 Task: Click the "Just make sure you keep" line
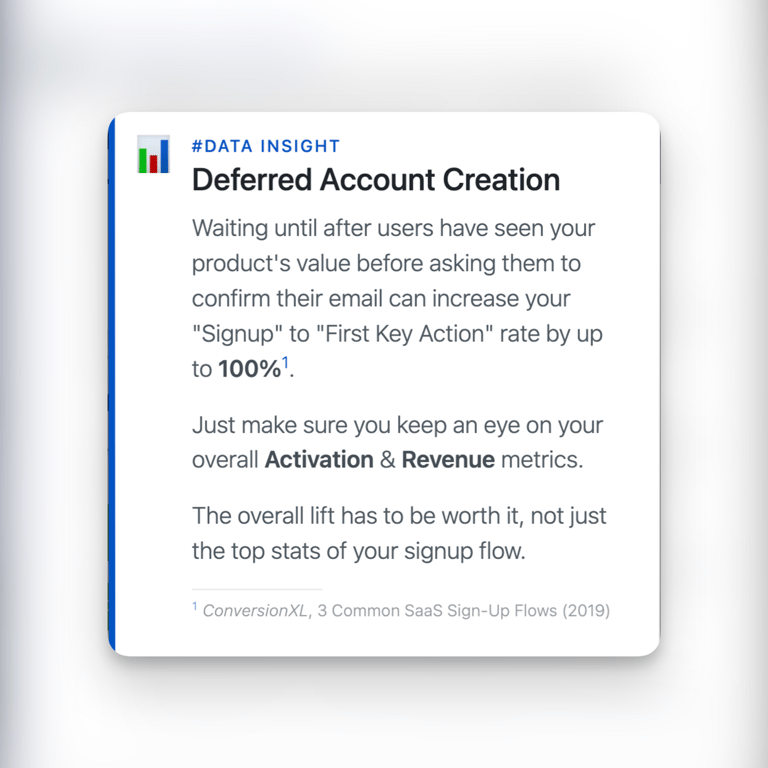[x=397, y=426]
